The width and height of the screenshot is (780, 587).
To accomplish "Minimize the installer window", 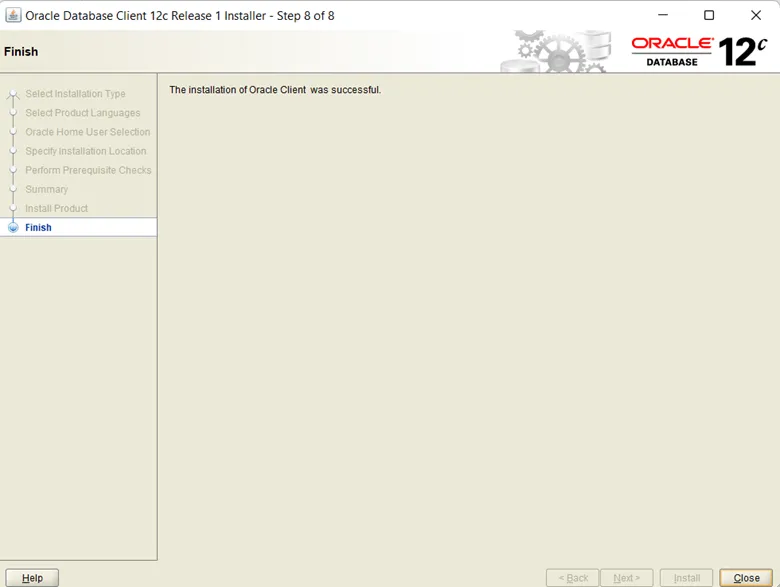I will 663,15.
